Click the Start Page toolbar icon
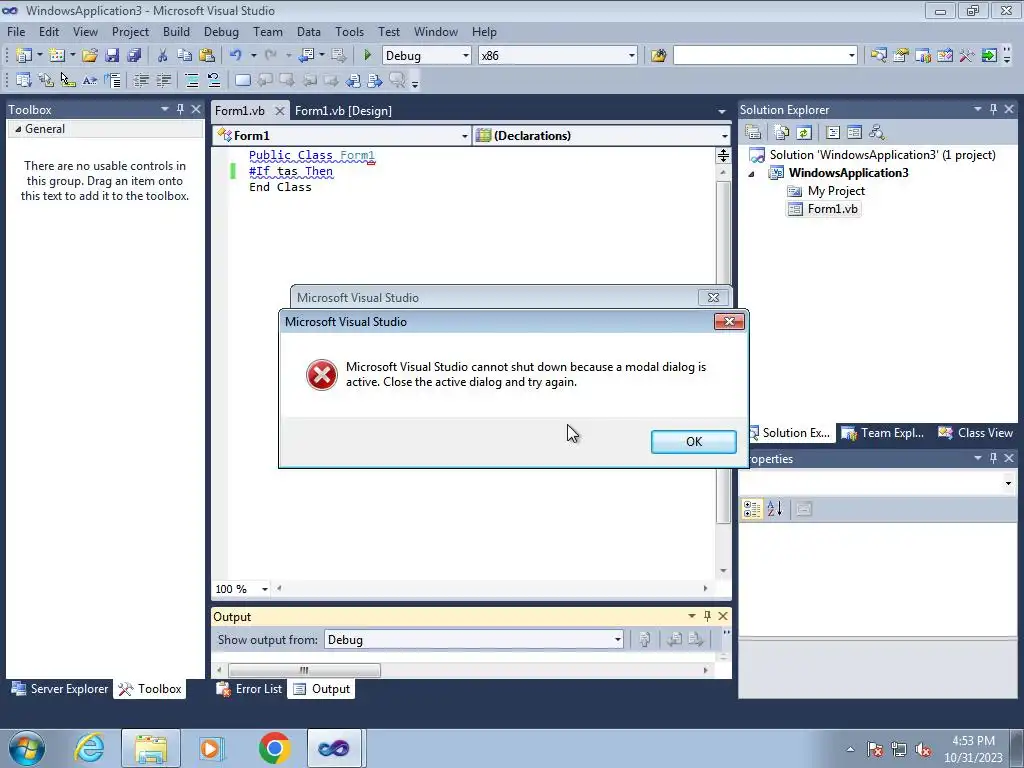 pyautogui.click(x=989, y=56)
